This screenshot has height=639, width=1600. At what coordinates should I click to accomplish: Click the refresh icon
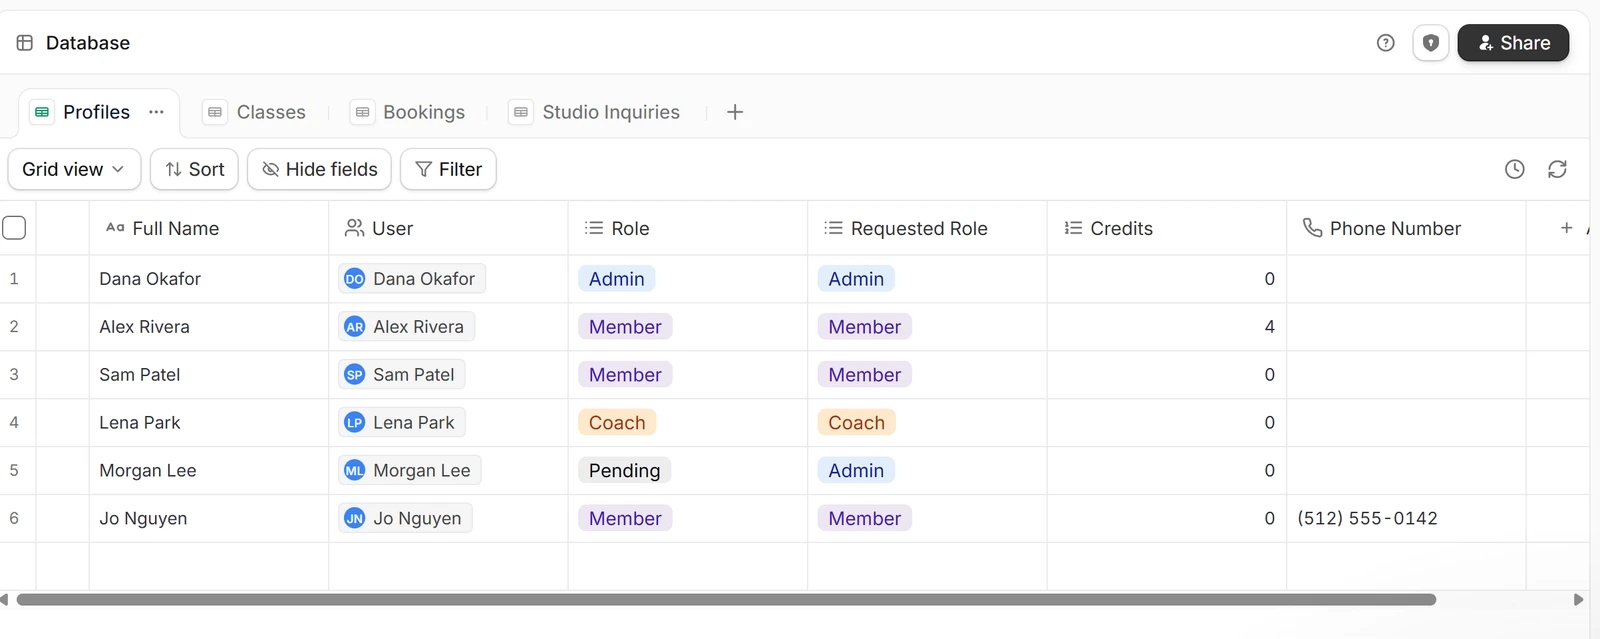point(1557,169)
